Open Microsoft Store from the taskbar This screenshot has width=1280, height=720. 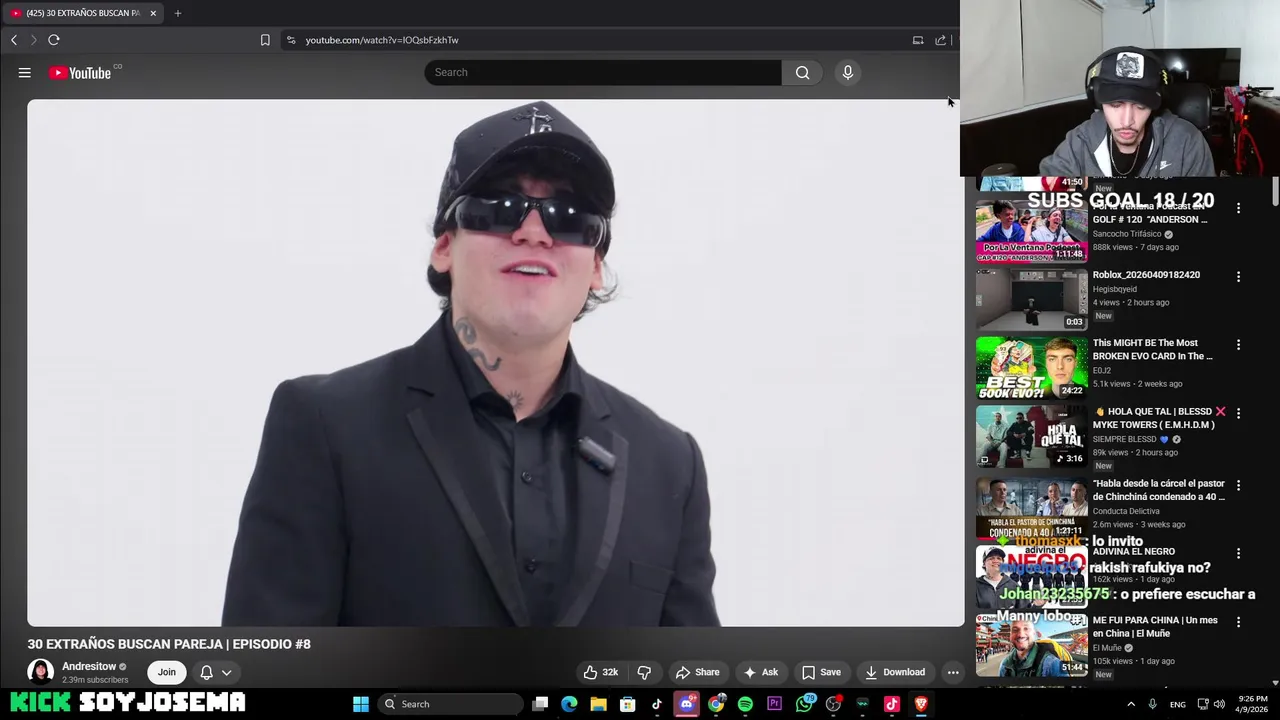pyautogui.click(x=627, y=704)
